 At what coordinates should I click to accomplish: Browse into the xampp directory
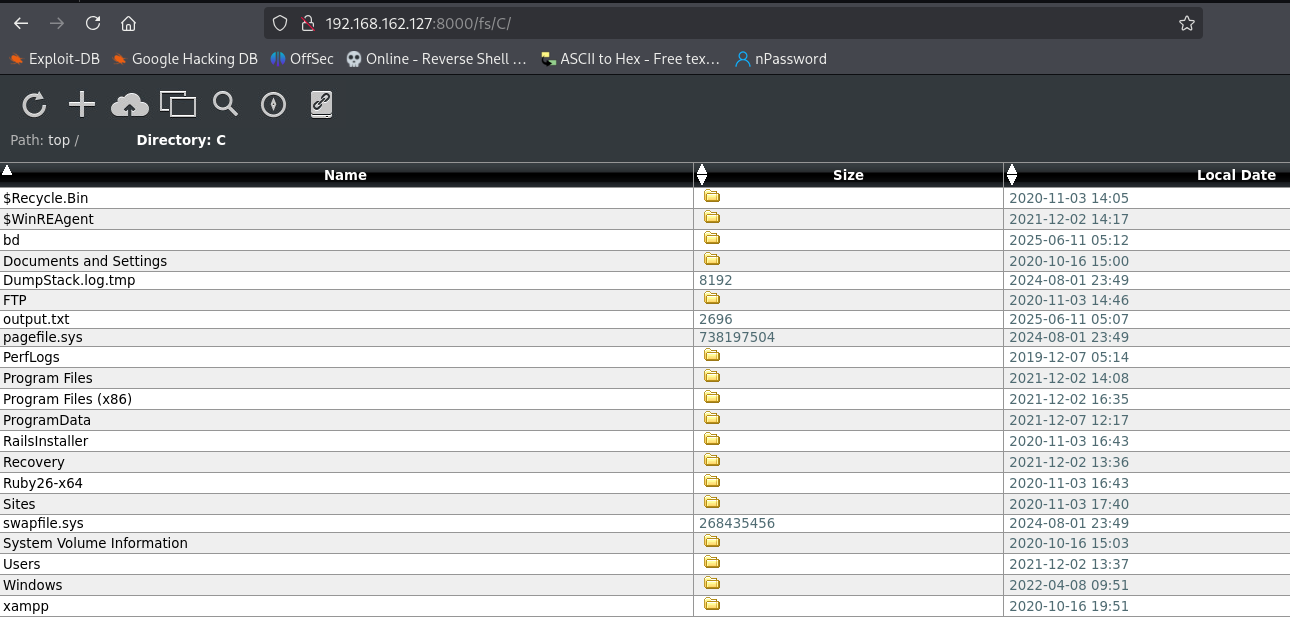point(25,605)
